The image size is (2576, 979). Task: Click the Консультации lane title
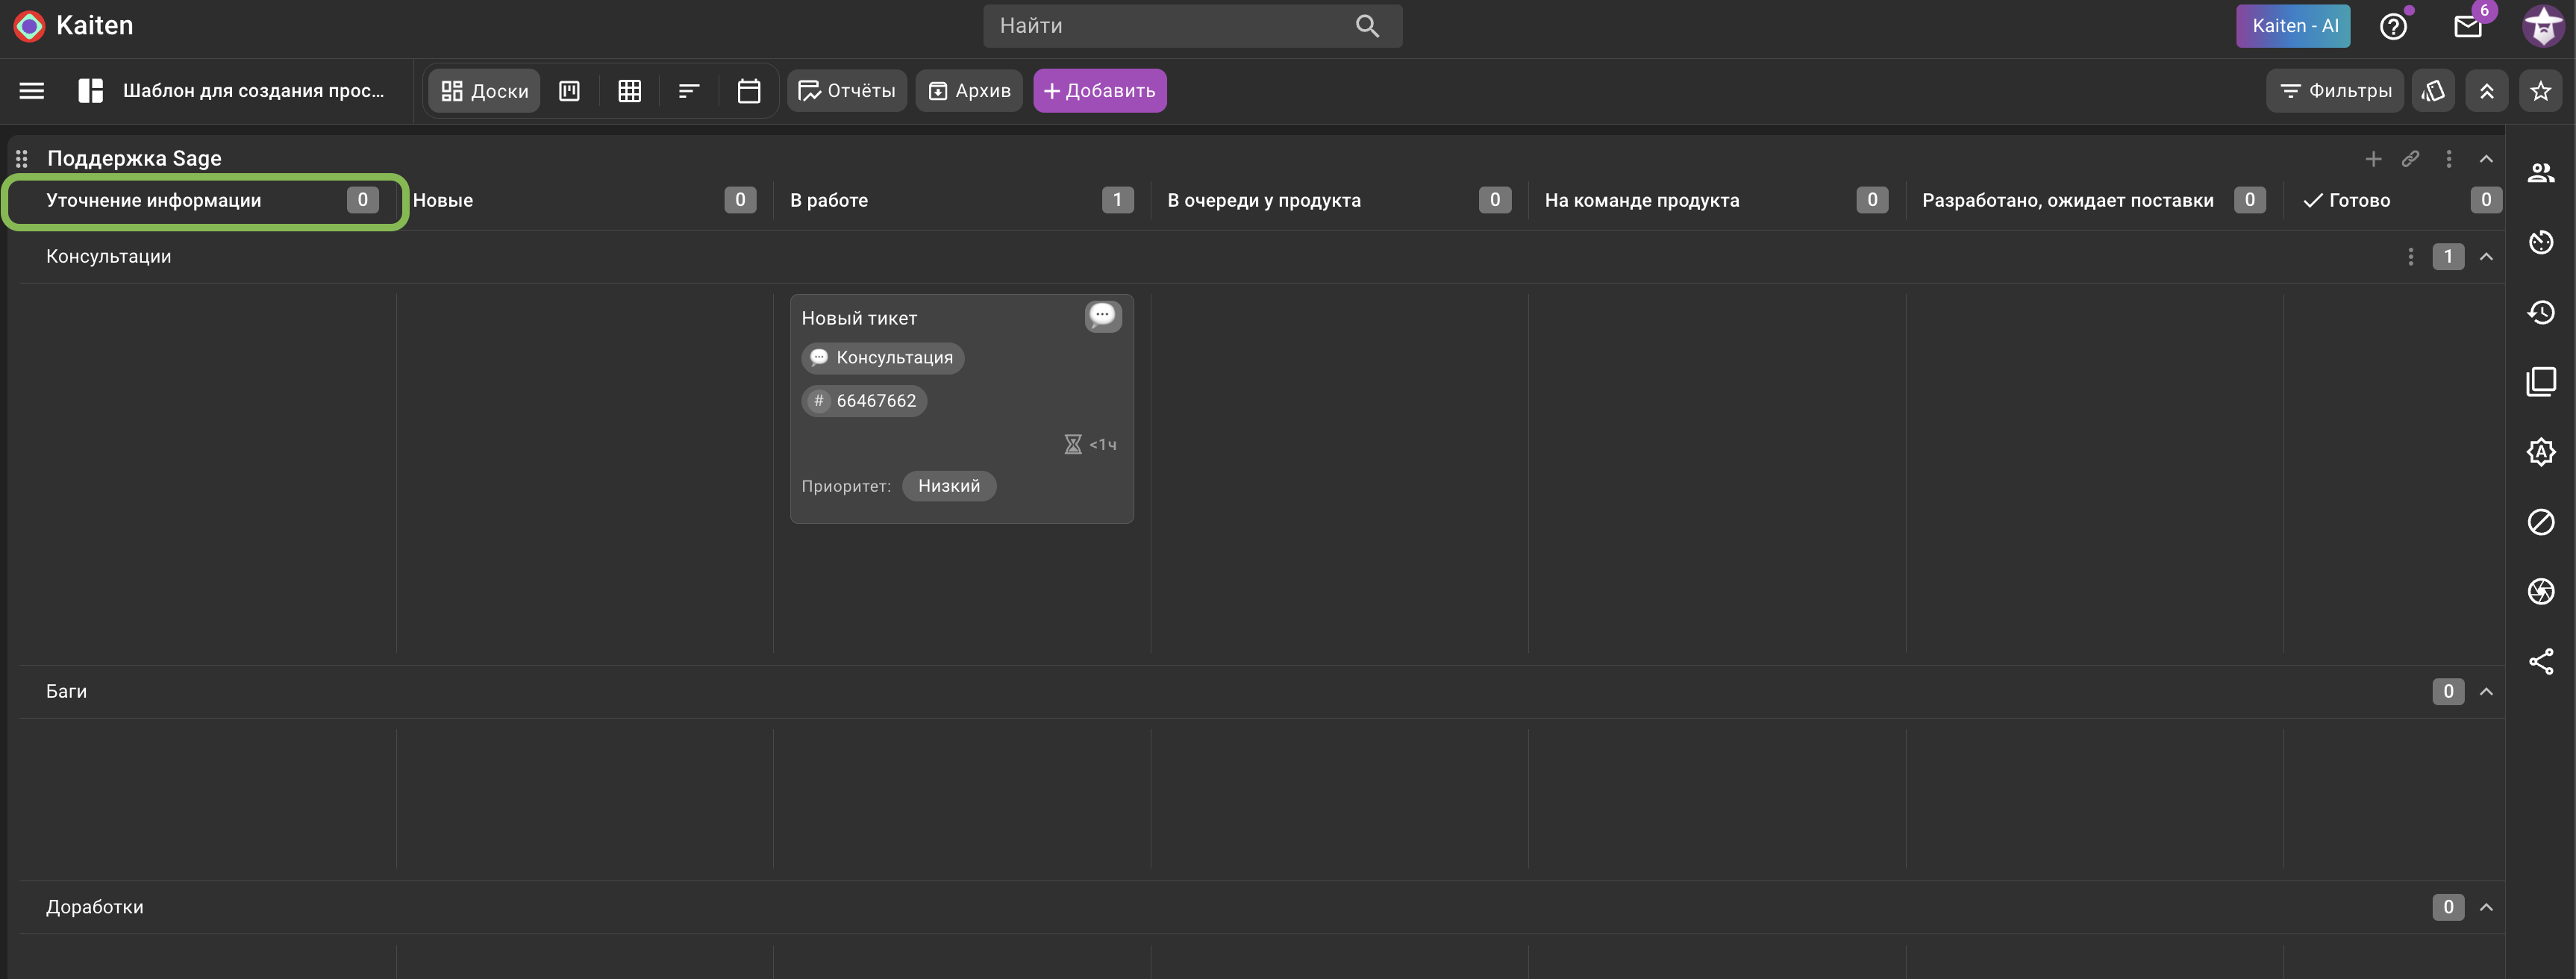click(108, 257)
